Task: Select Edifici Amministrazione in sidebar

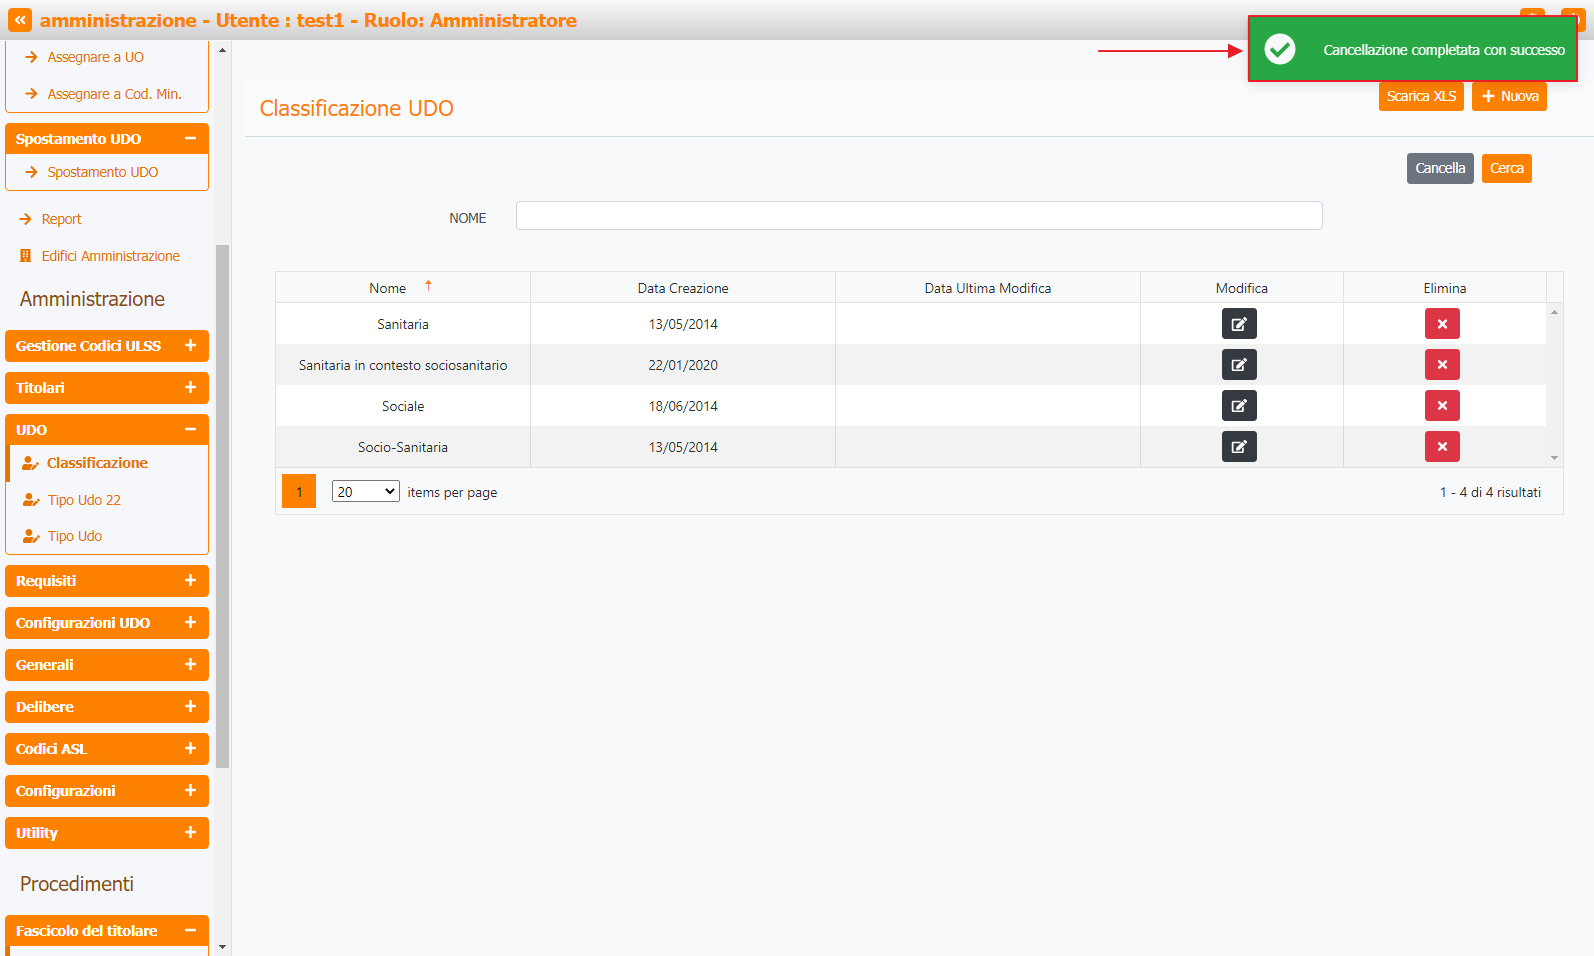Action: [110, 256]
